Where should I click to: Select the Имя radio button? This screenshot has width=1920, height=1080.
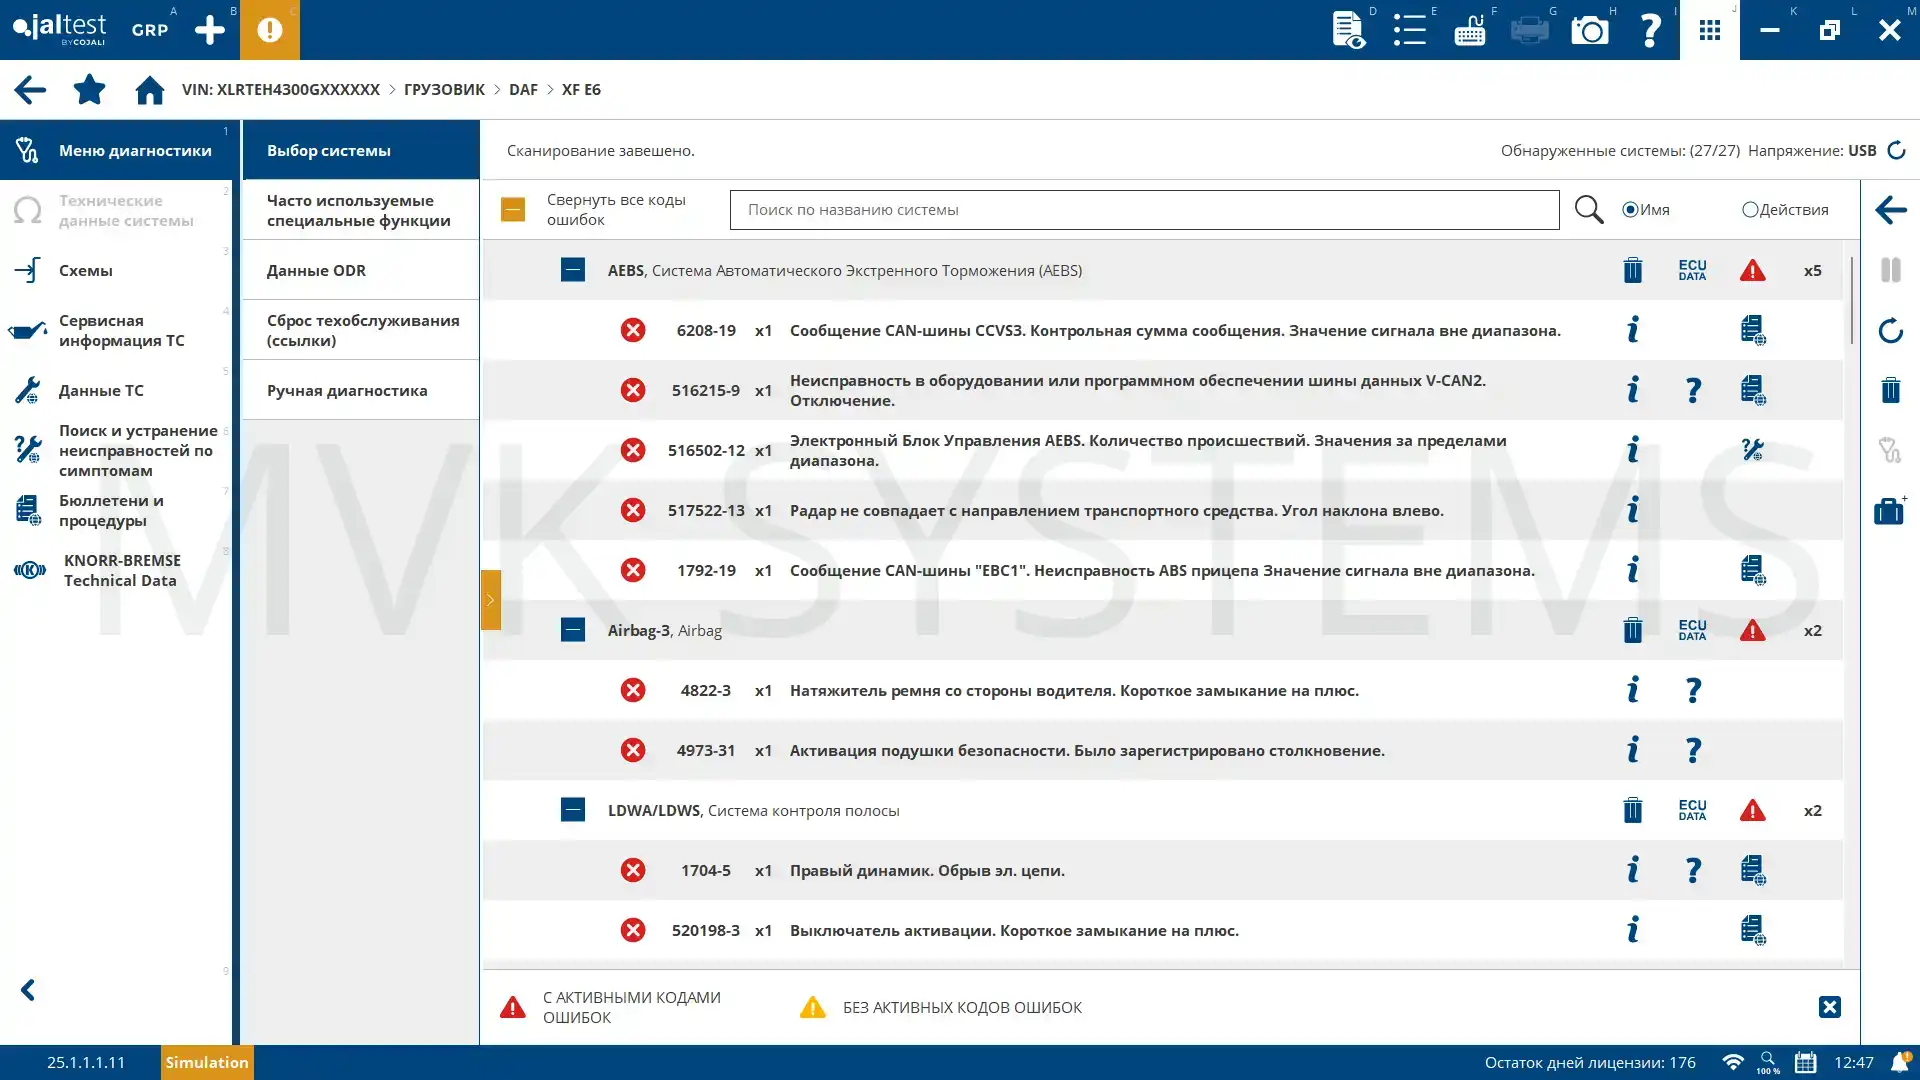[x=1630, y=210]
